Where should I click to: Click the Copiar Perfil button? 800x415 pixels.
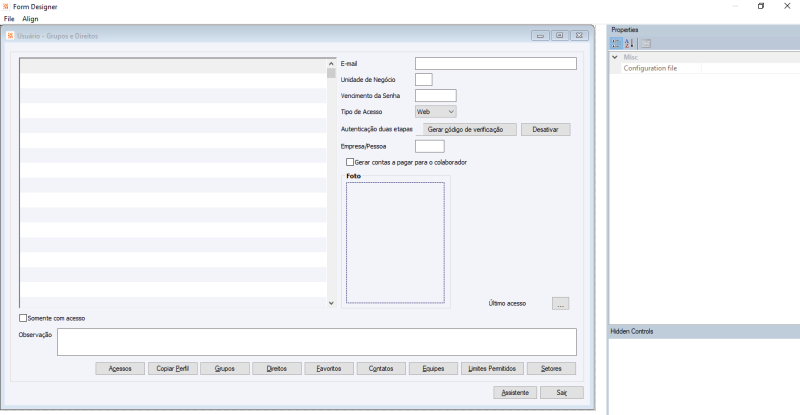pos(172,369)
